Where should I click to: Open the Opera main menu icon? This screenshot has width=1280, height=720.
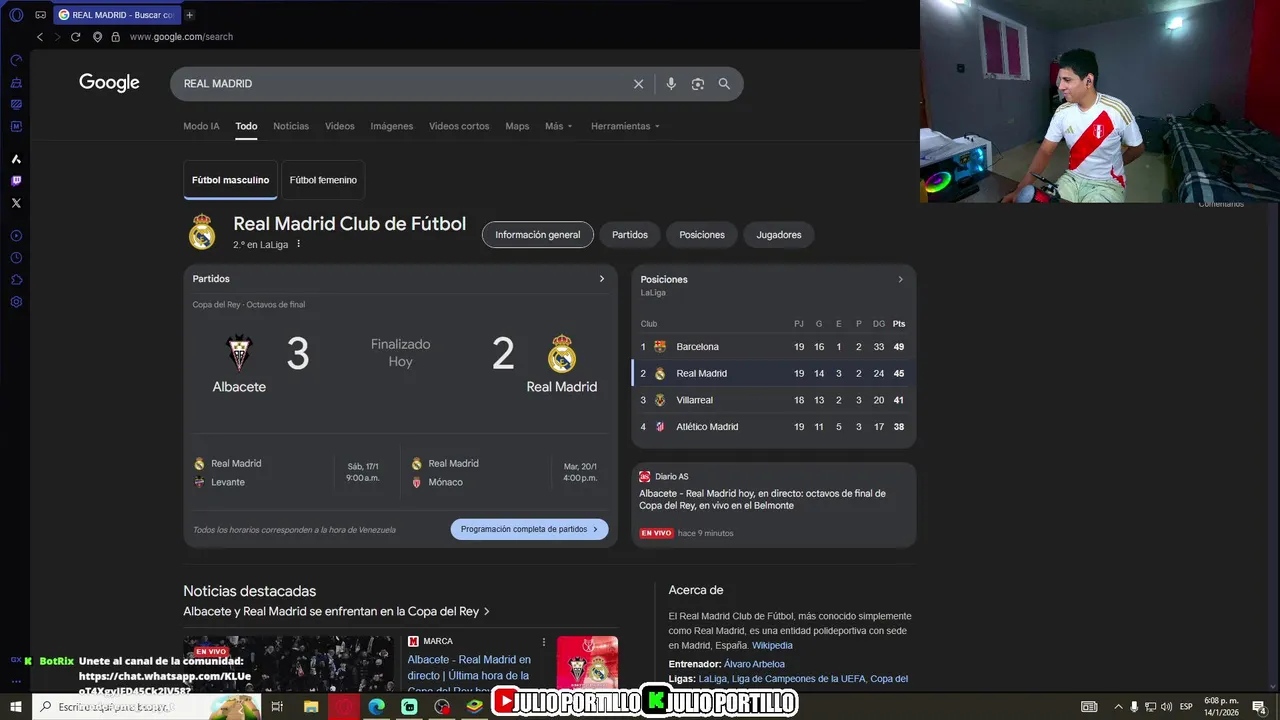[16, 15]
